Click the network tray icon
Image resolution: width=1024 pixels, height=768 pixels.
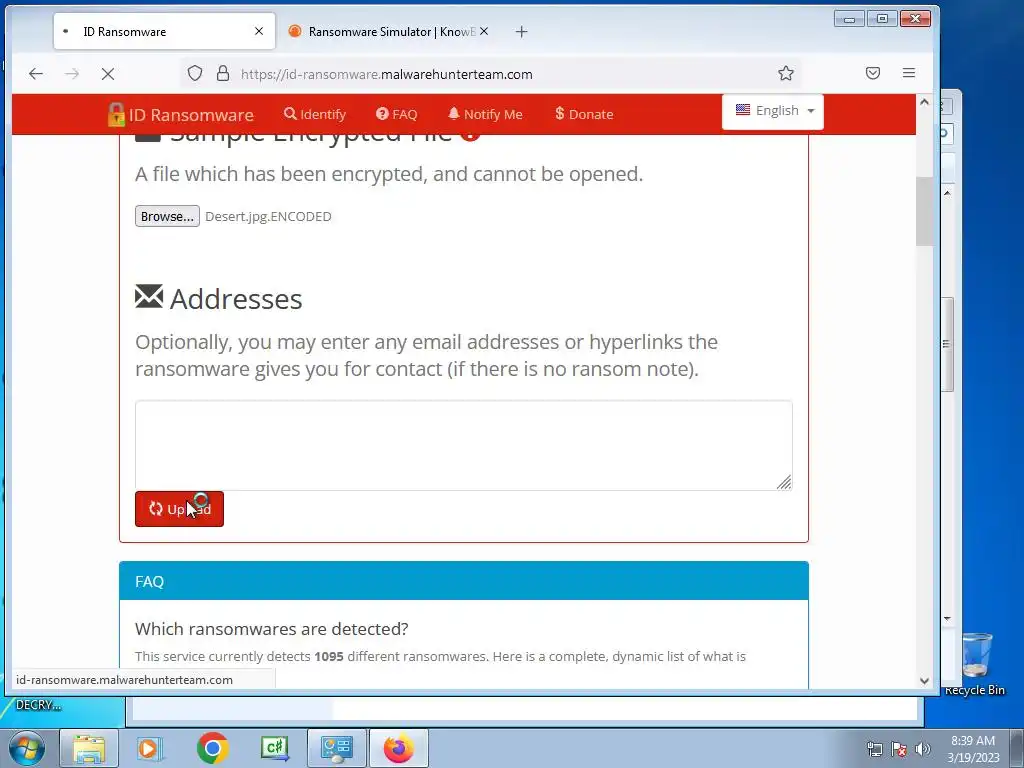click(874, 749)
